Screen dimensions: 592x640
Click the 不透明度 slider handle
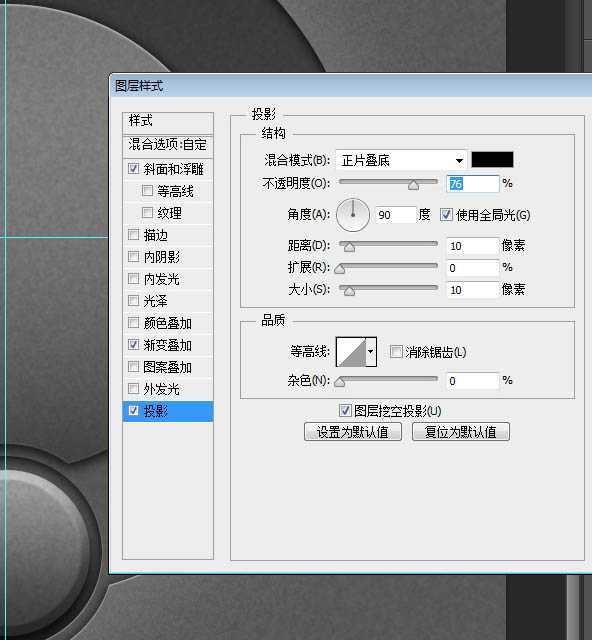point(413,186)
